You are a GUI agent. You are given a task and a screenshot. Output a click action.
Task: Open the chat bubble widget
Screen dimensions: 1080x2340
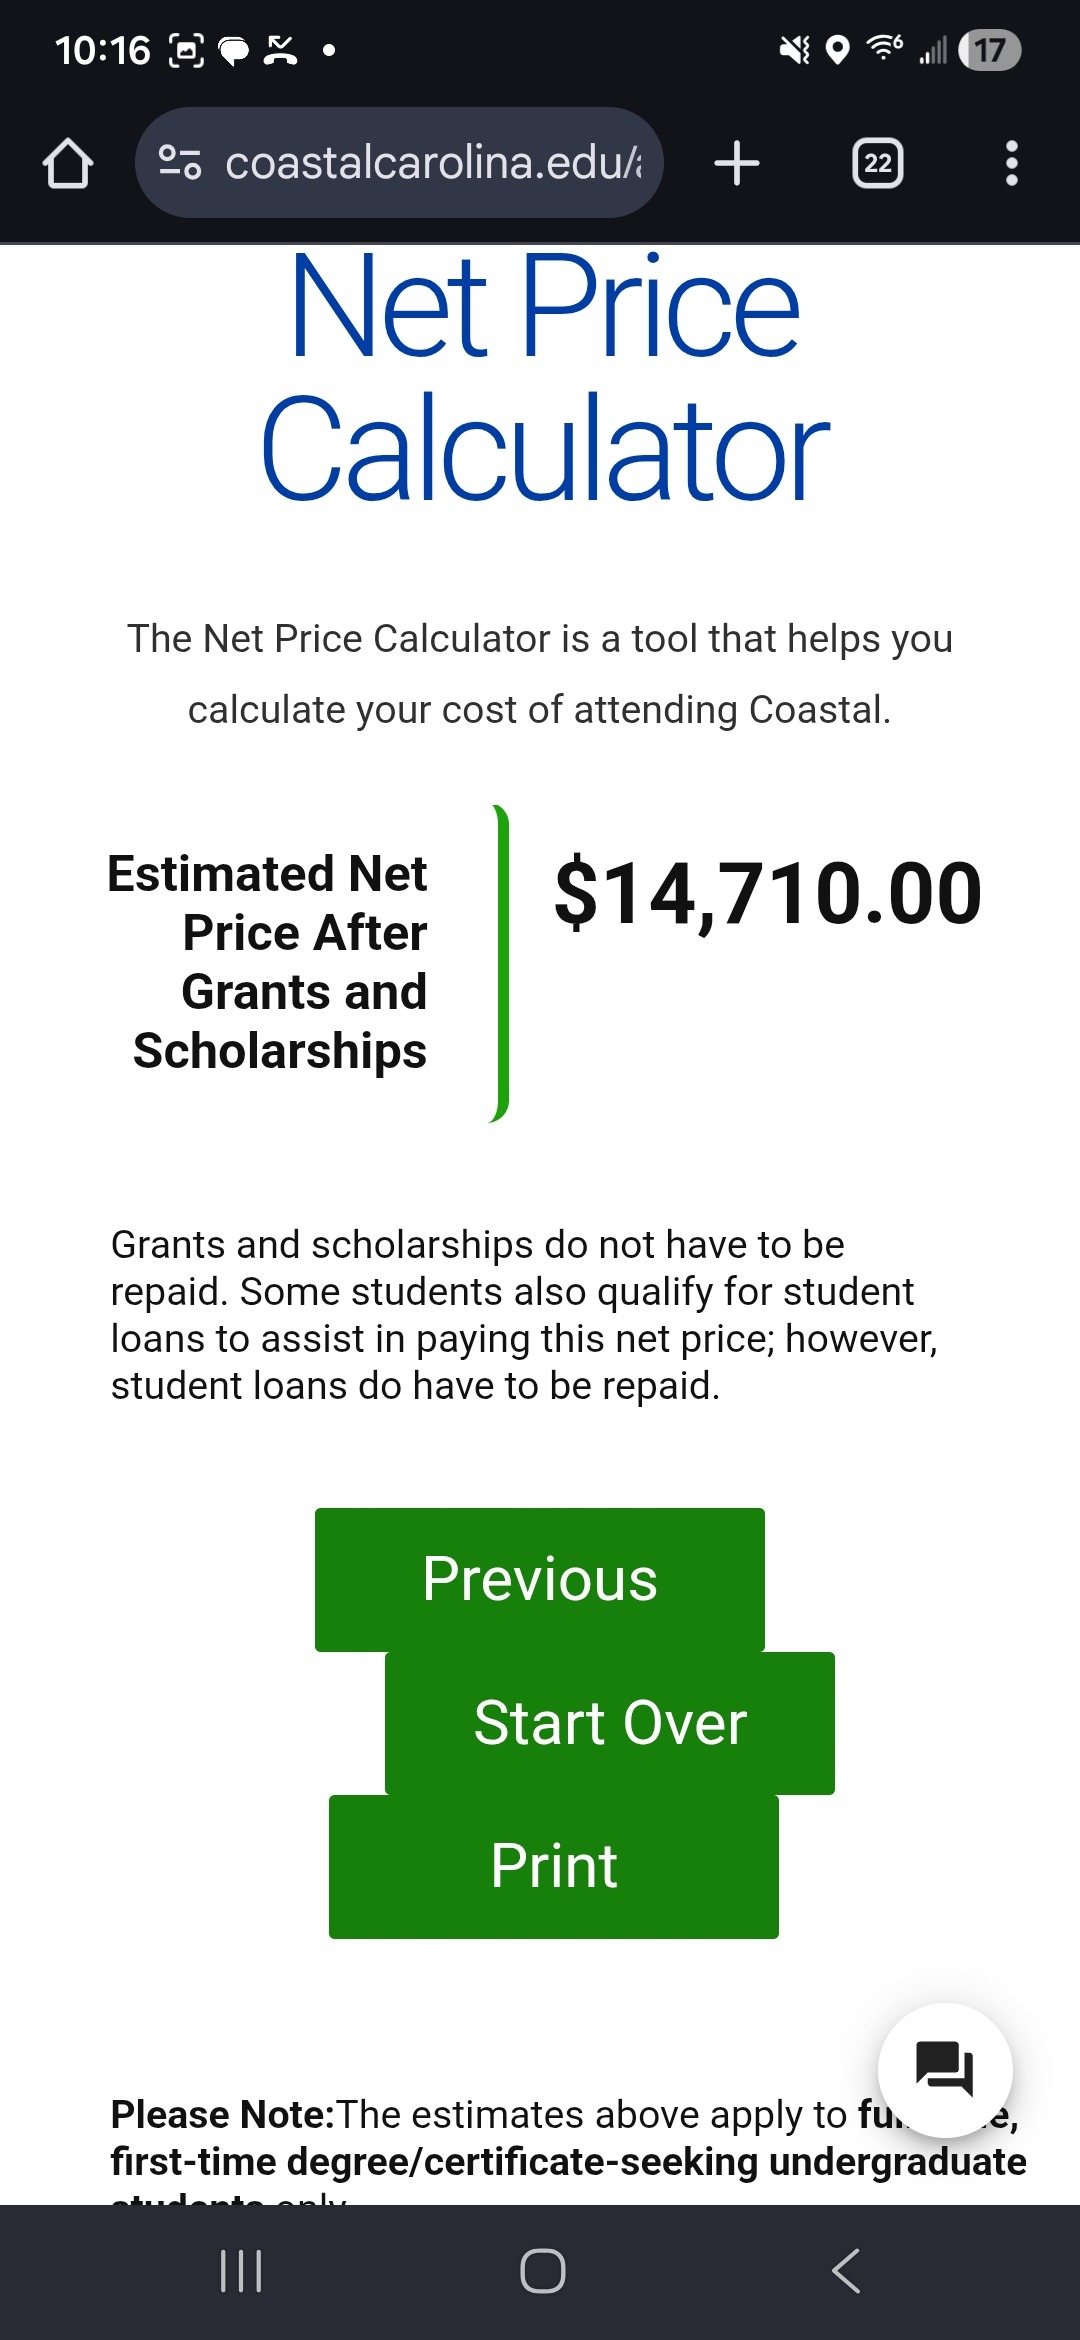[x=945, y=2069]
